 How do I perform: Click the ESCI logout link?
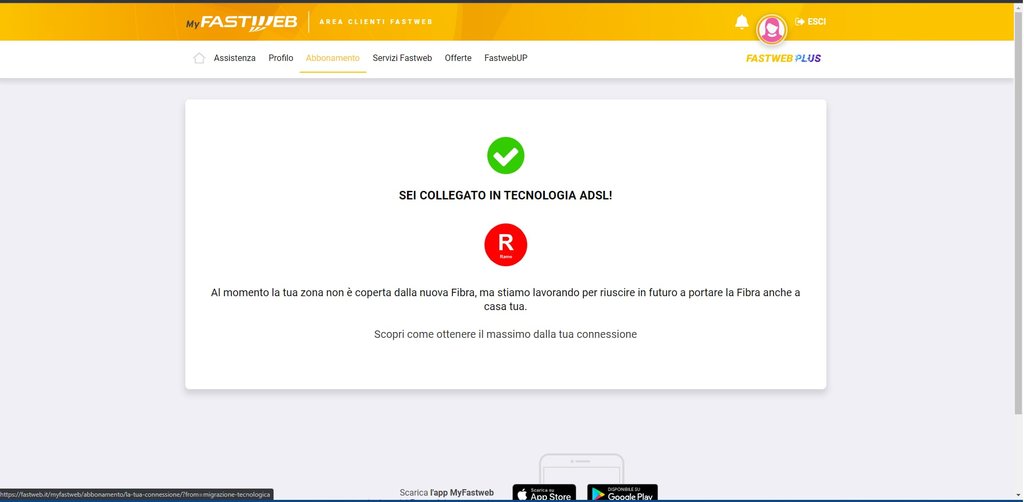[x=810, y=22]
